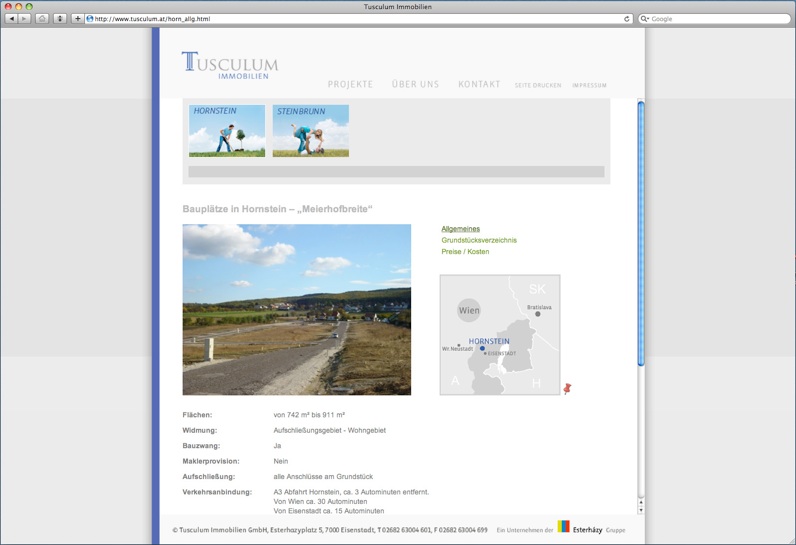Click the blue page scrollbar thumb

(x=641, y=233)
